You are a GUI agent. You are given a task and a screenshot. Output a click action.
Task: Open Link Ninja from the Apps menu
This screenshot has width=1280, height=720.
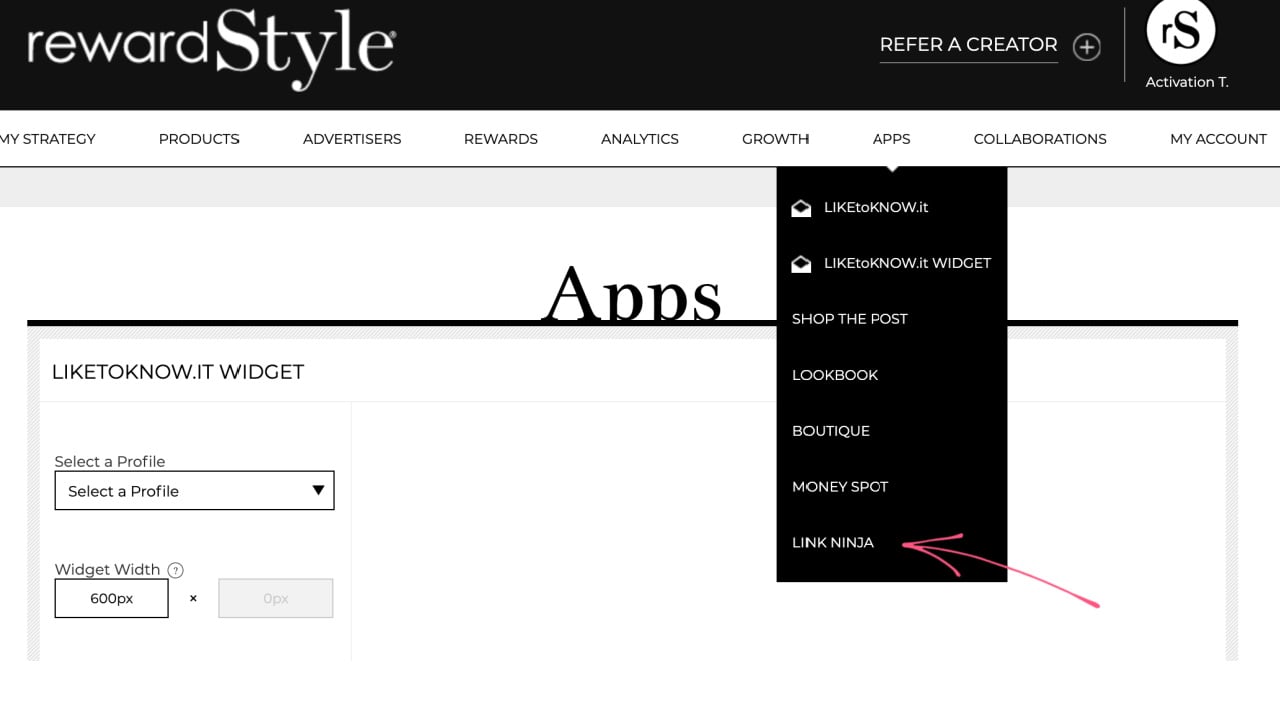833,543
